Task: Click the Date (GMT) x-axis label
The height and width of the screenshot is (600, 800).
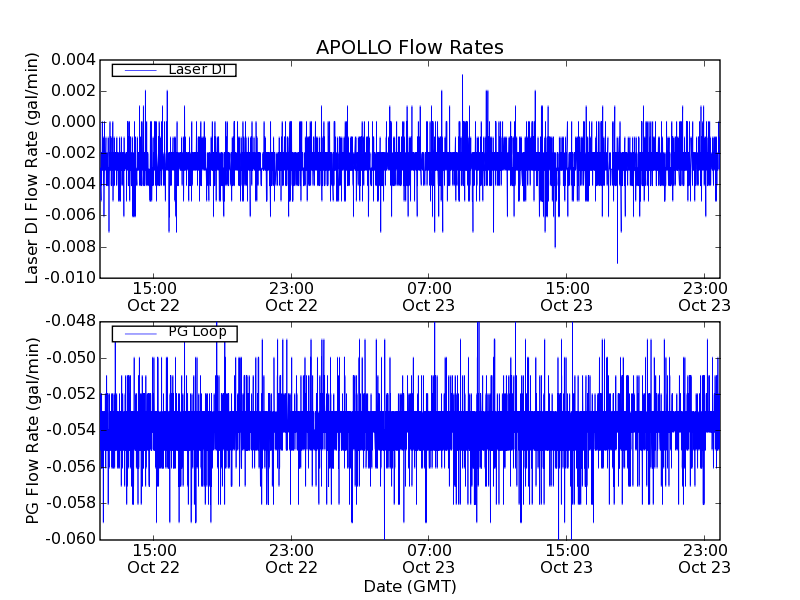Action: (x=409, y=586)
